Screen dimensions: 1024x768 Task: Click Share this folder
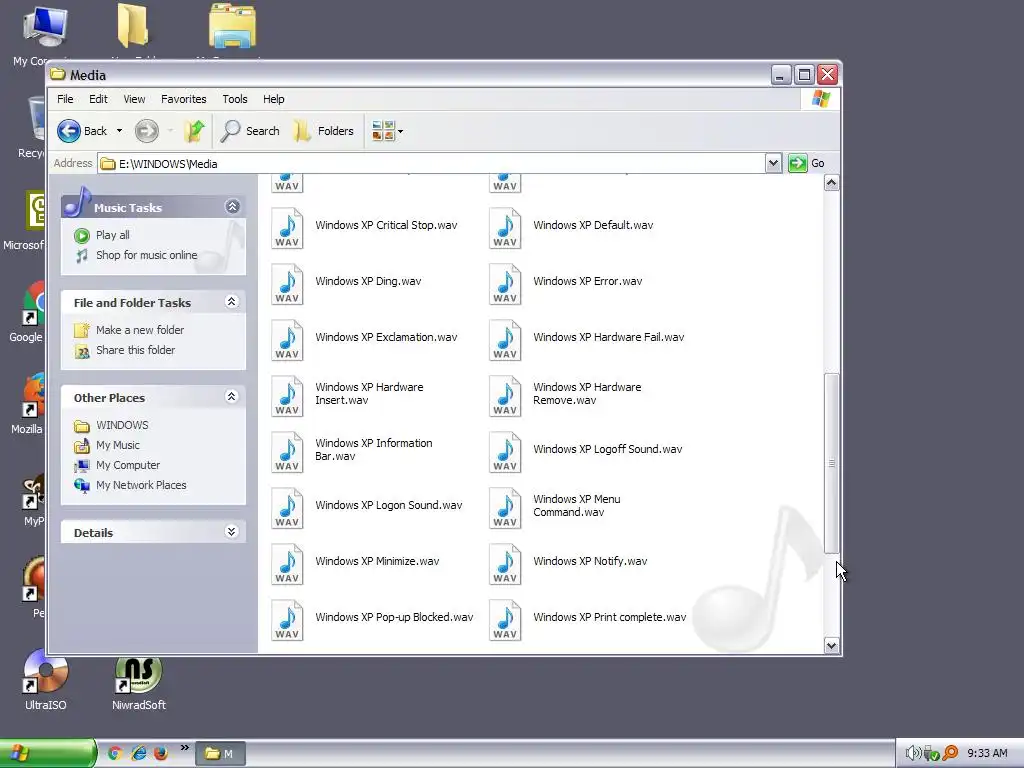[135, 350]
